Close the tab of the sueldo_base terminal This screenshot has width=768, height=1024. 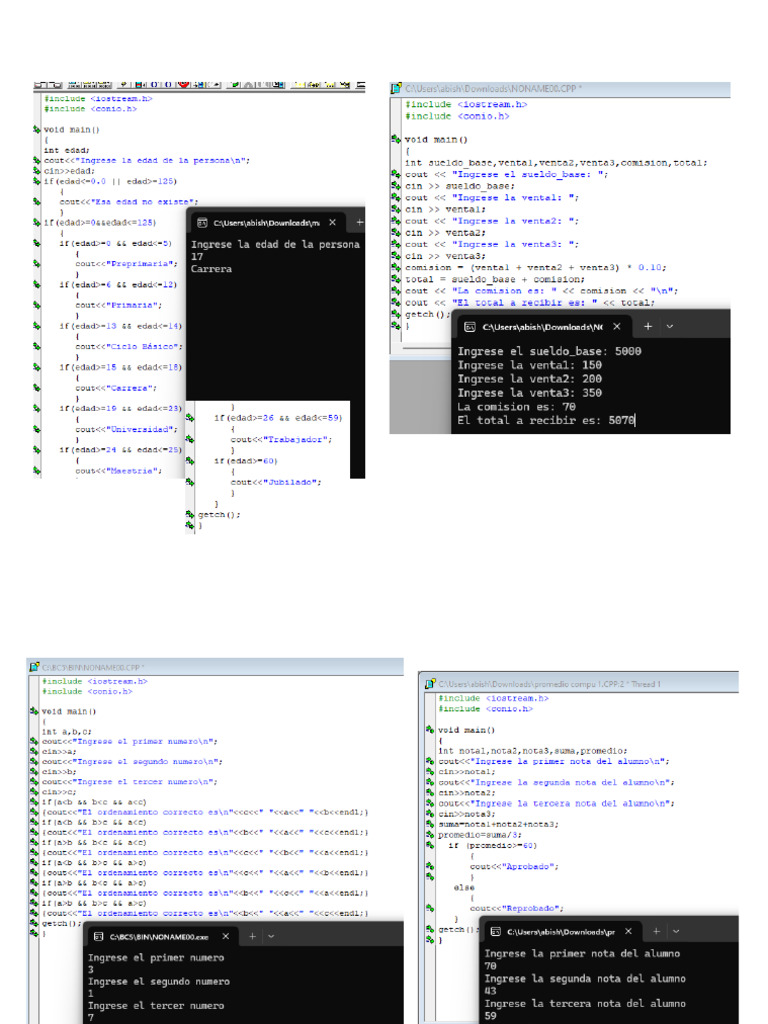pyautogui.click(x=616, y=327)
